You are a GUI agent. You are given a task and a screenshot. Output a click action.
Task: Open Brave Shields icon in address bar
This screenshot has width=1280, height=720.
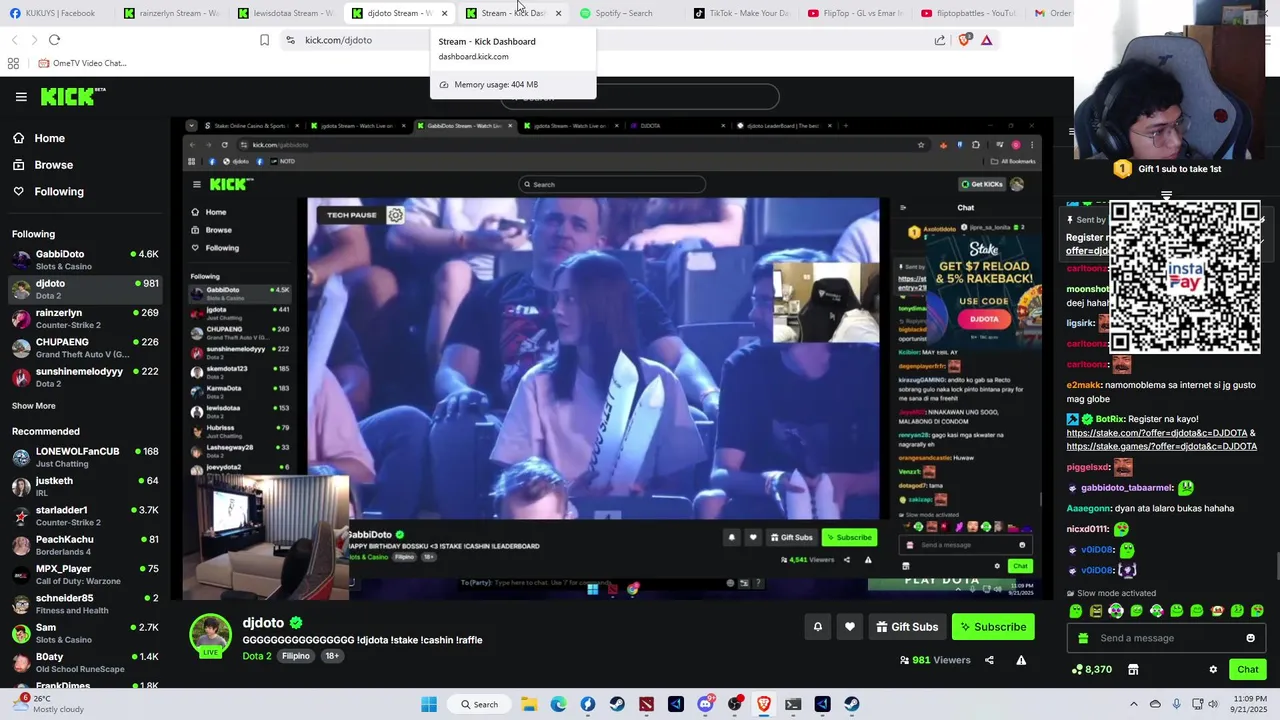click(964, 40)
